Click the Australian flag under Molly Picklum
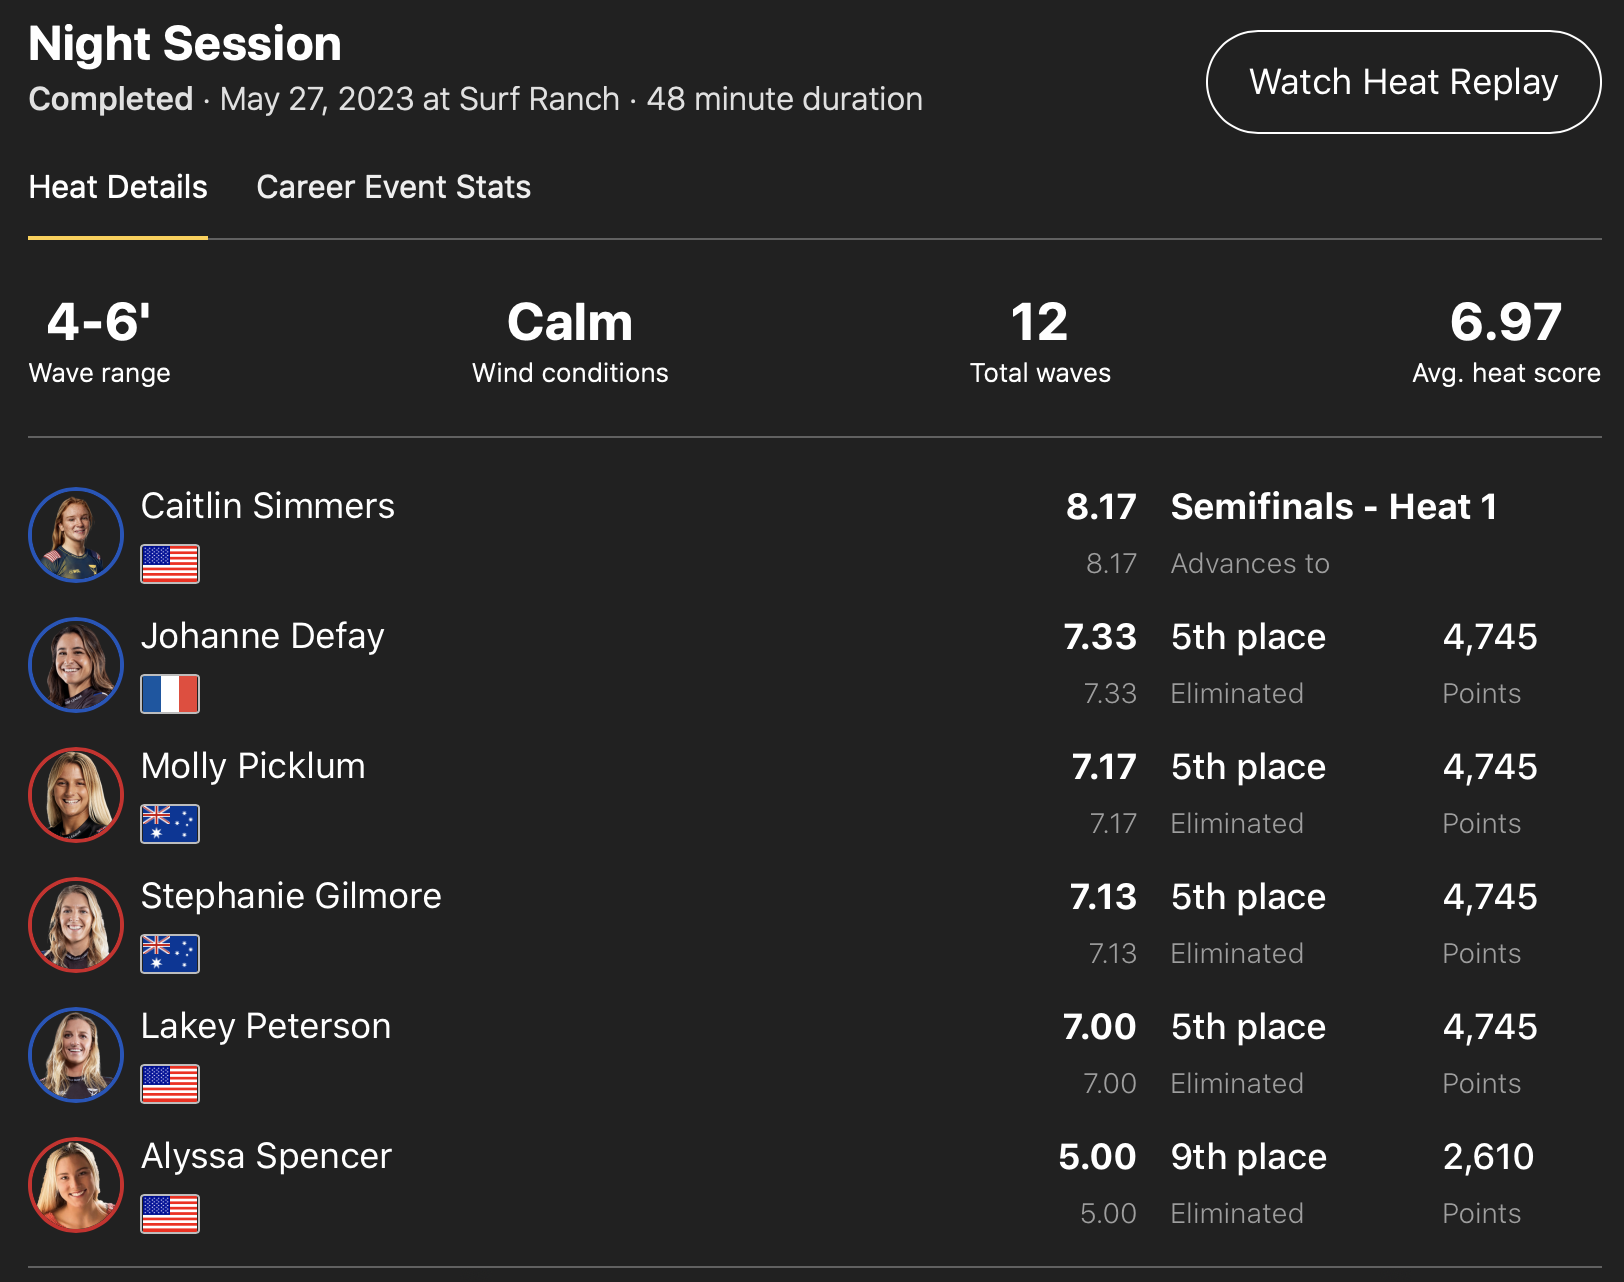 point(170,824)
